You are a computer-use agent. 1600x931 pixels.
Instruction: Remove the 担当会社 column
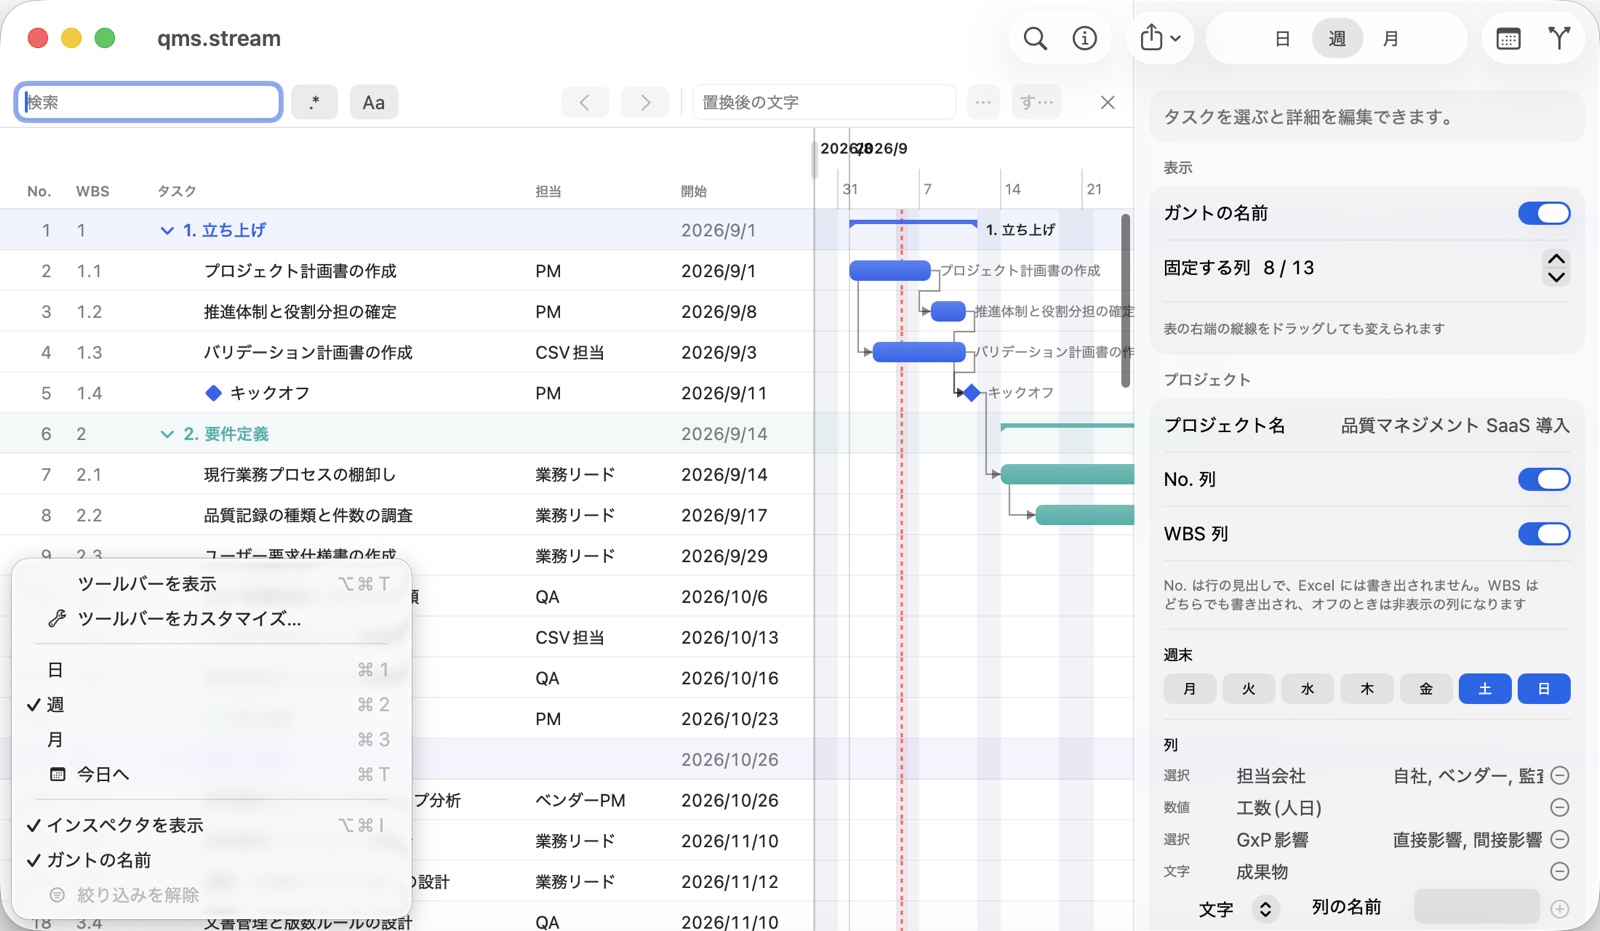click(1559, 776)
